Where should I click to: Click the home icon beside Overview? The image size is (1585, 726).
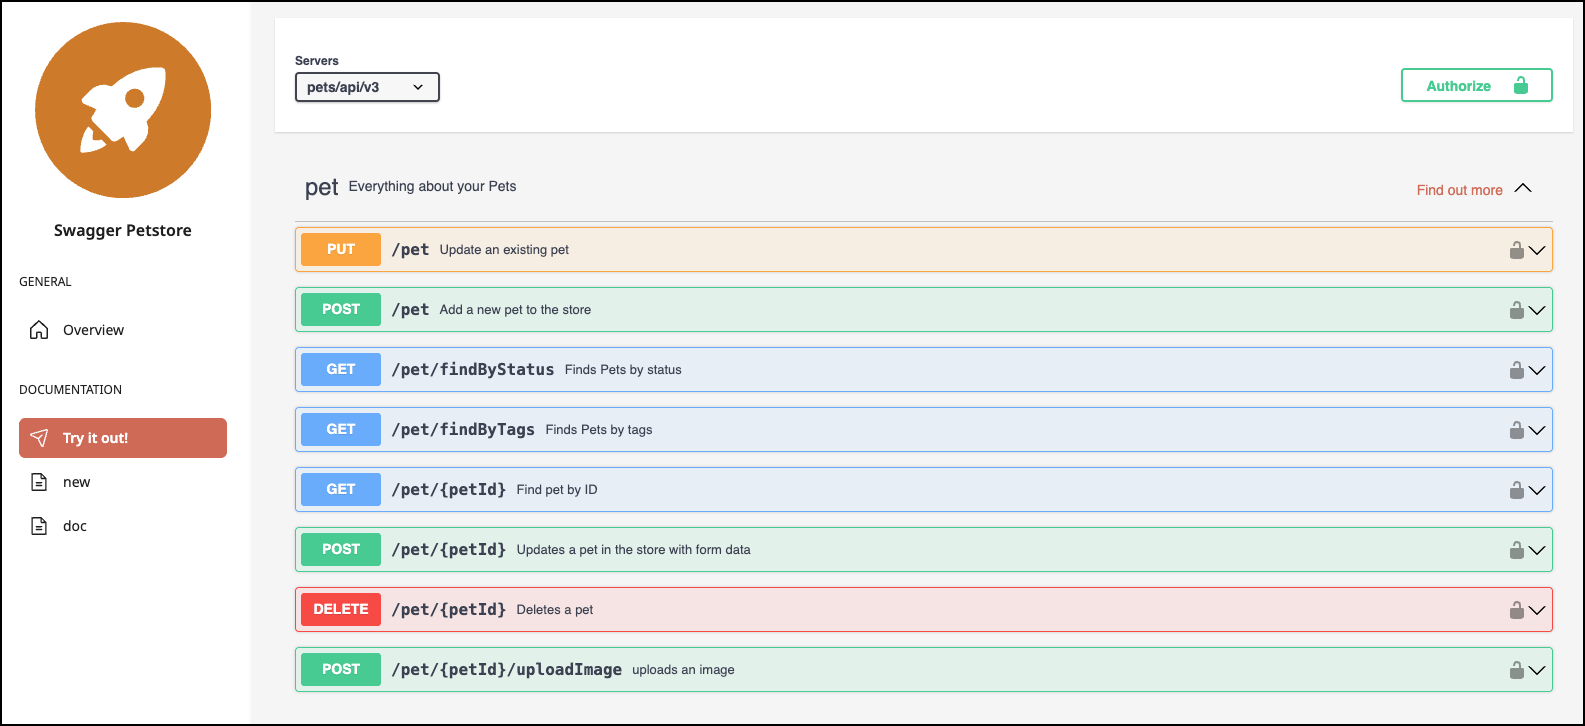(x=39, y=330)
